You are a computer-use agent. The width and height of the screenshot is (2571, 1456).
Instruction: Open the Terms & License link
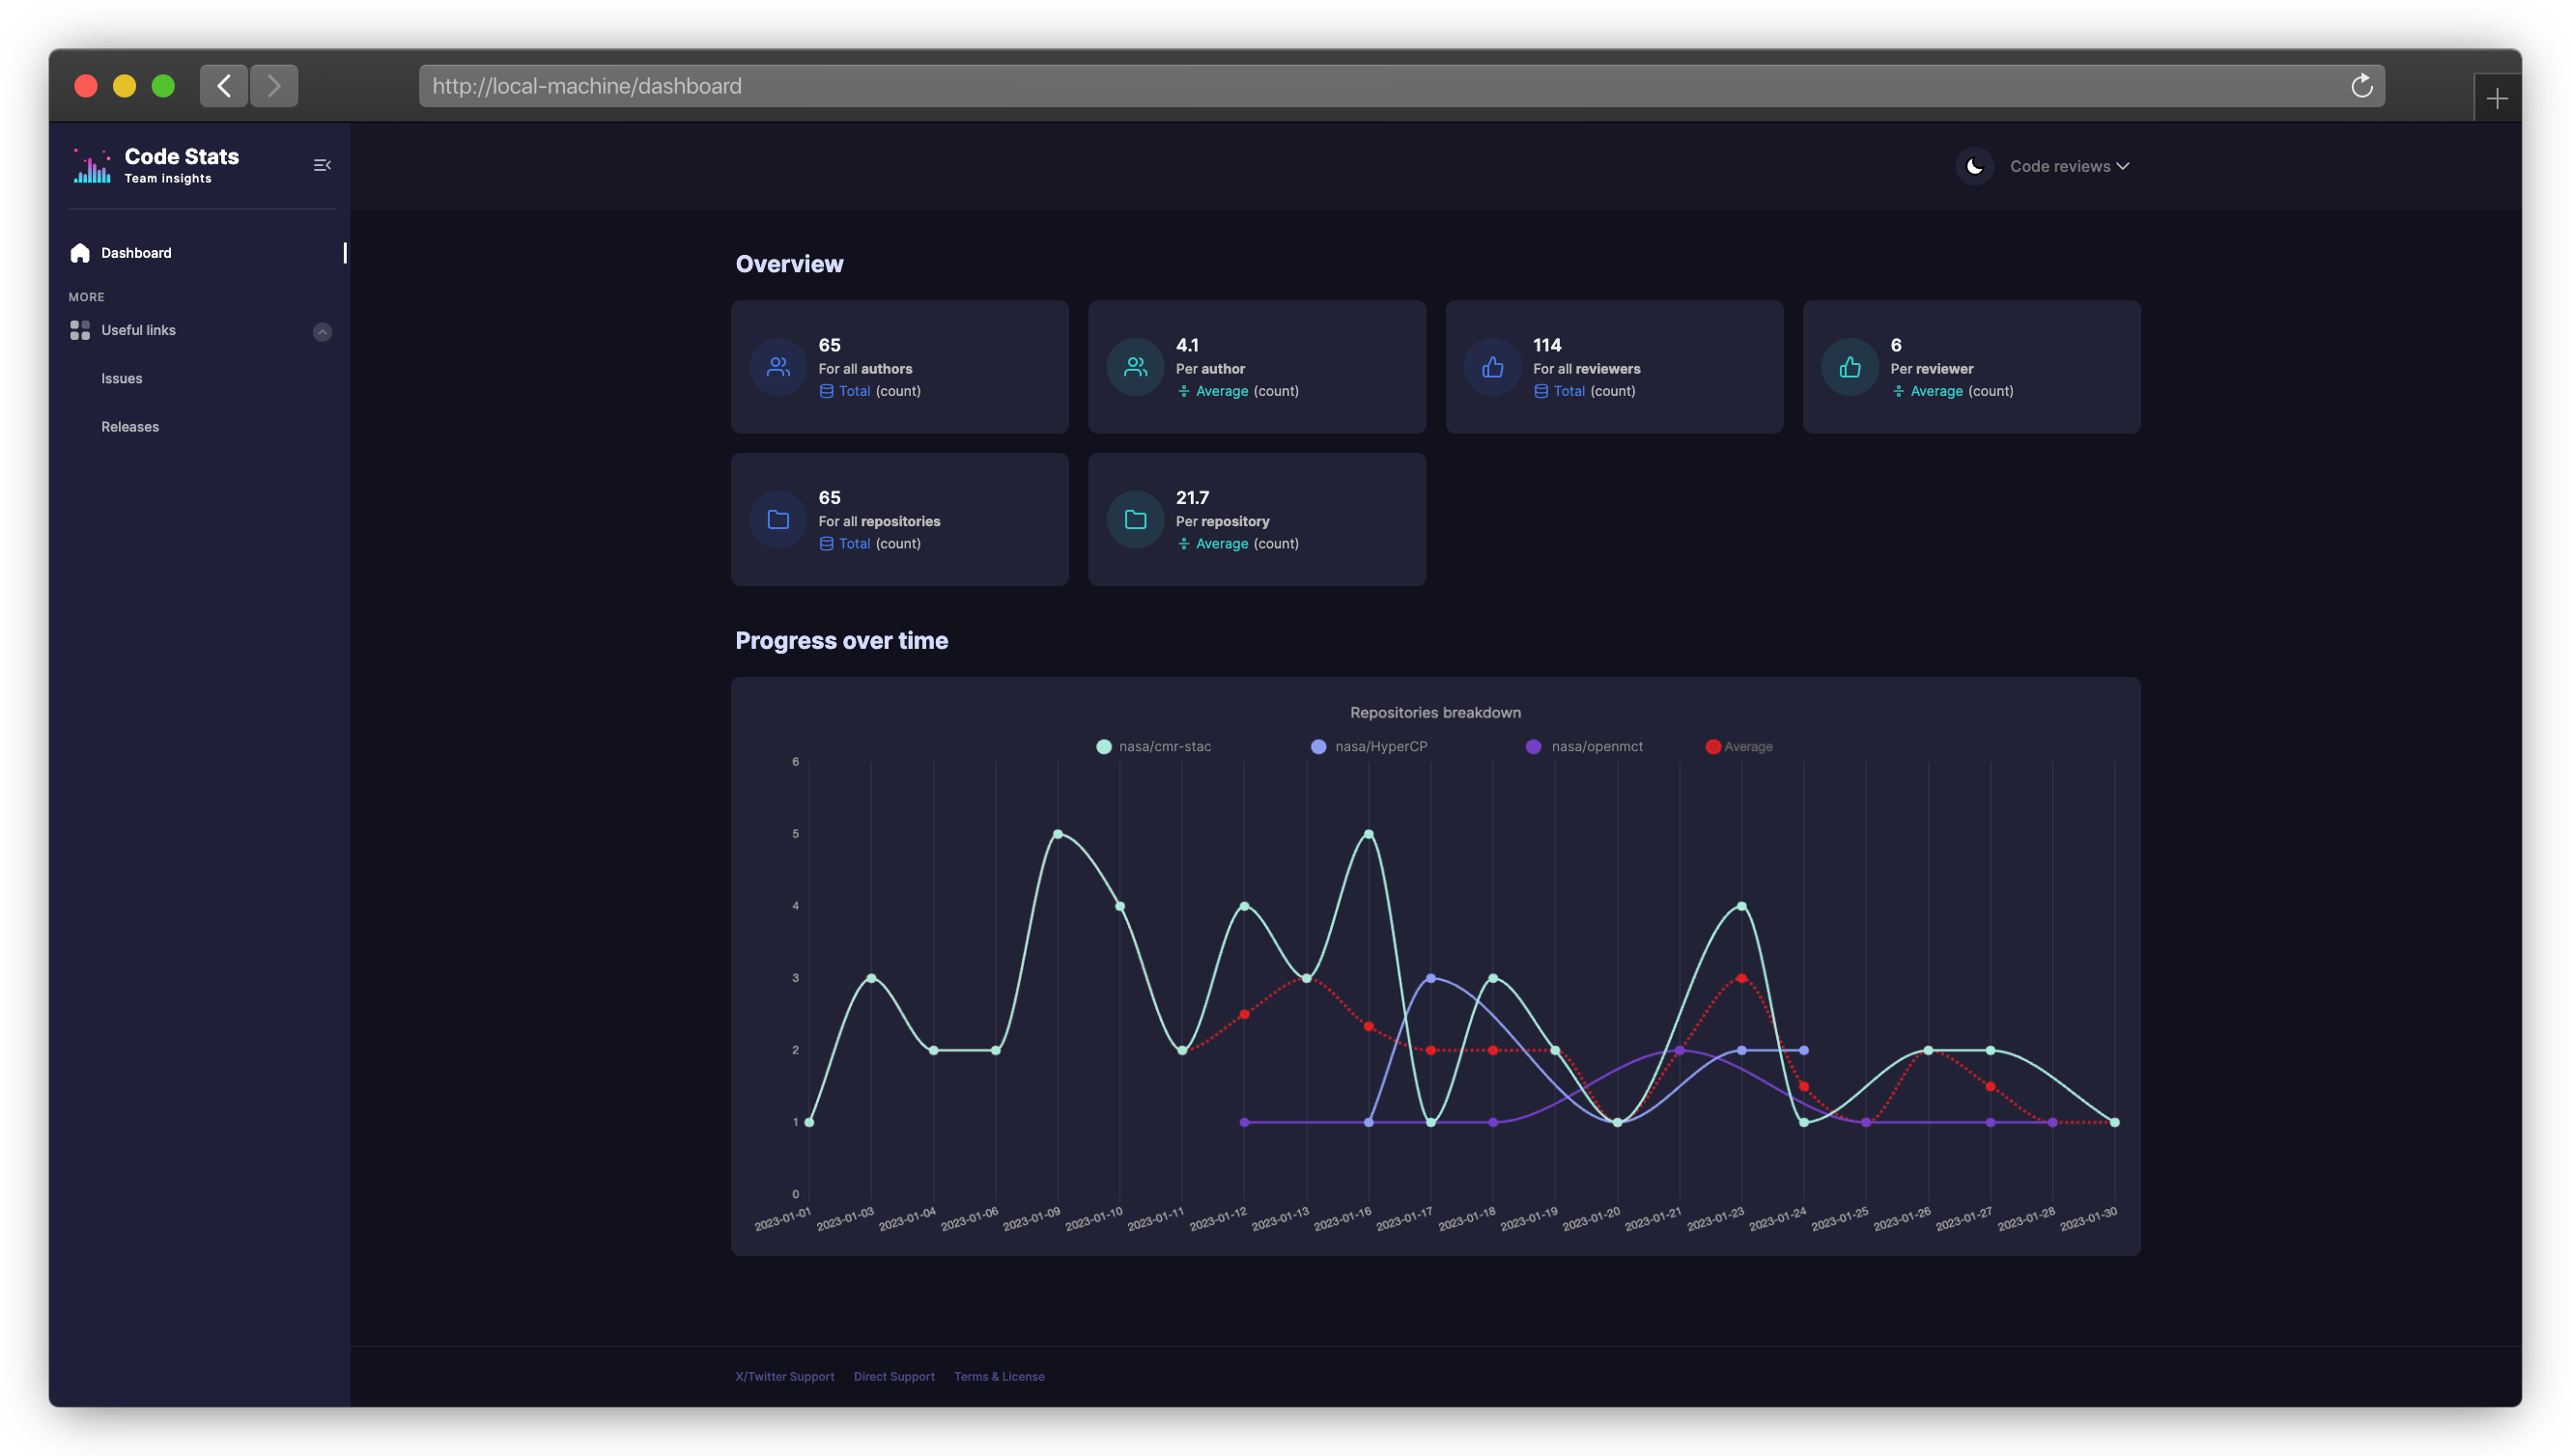tap(999, 1377)
